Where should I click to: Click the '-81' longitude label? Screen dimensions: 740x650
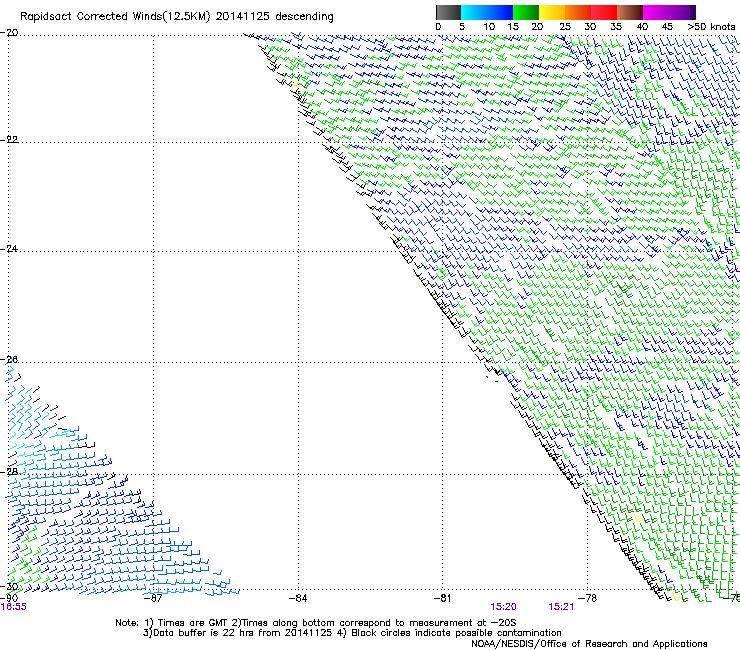coord(443,598)
